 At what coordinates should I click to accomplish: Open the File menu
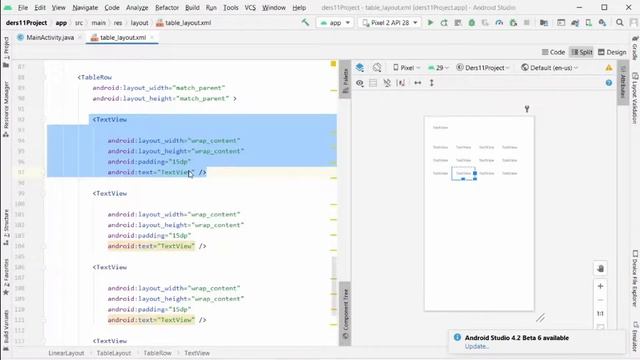(23, 7)
